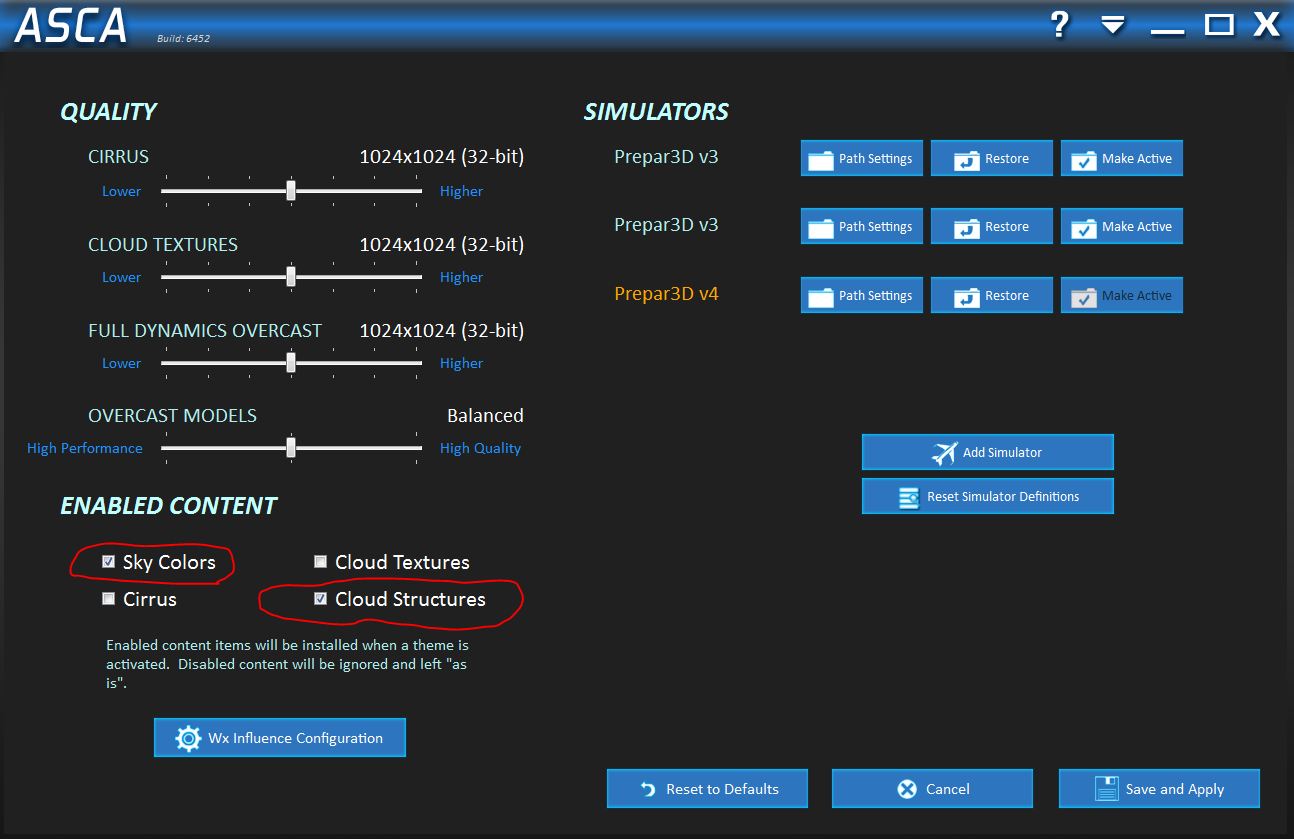Adjust the FULL DYNAMICS OVERCAST slider
1294x839 pixels.
[291, 363]
